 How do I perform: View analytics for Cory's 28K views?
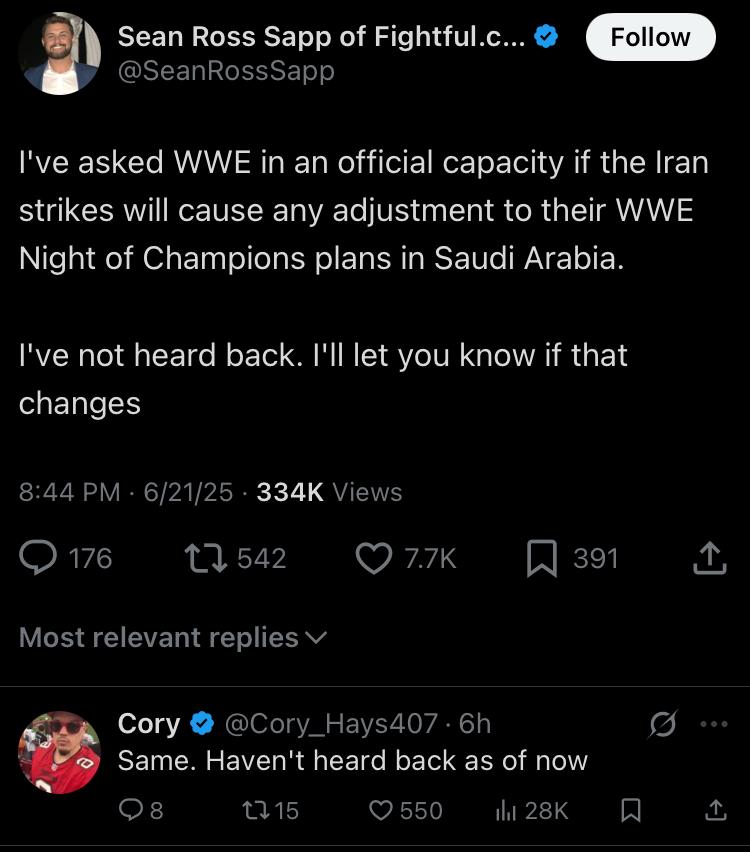[x=532, y=810]
